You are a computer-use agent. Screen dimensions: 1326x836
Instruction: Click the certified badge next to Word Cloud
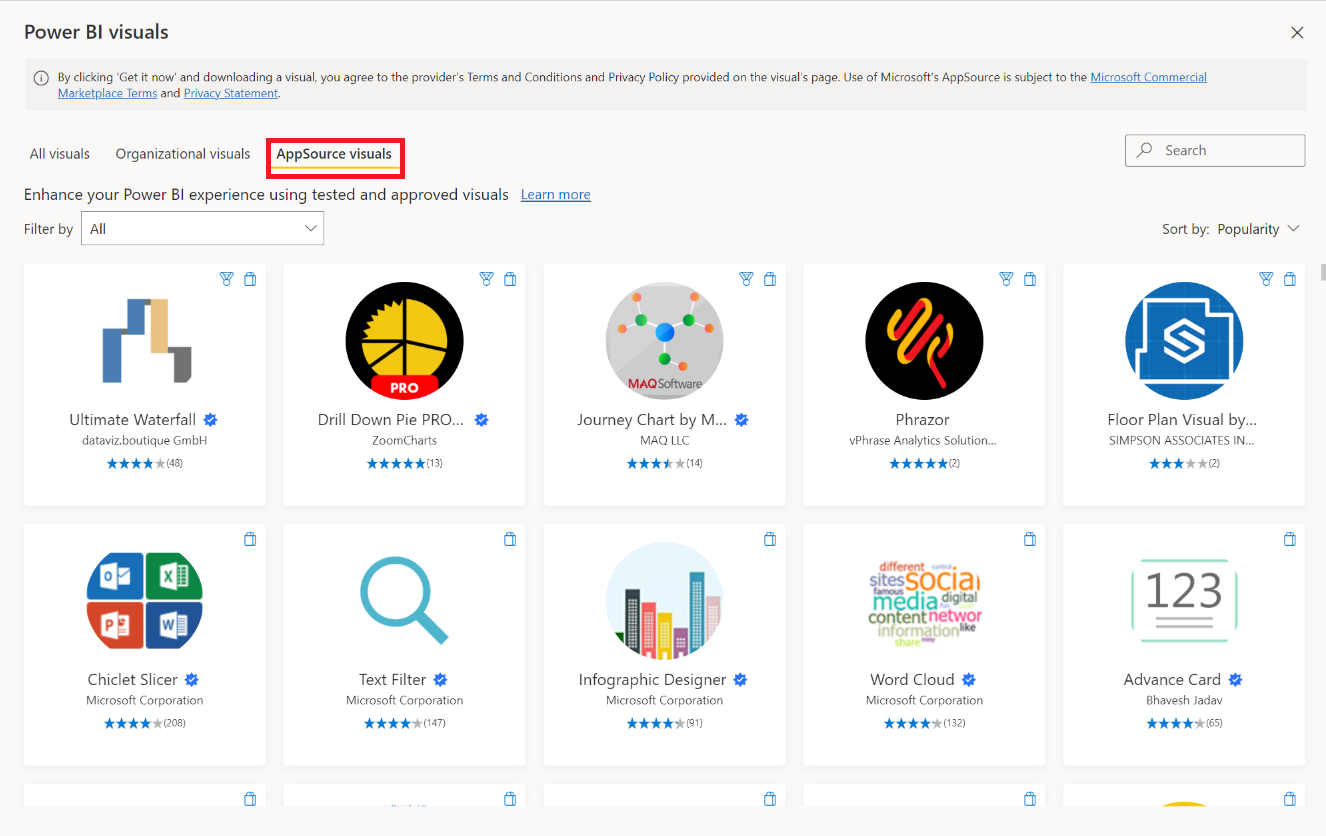(x=967, y=679)
